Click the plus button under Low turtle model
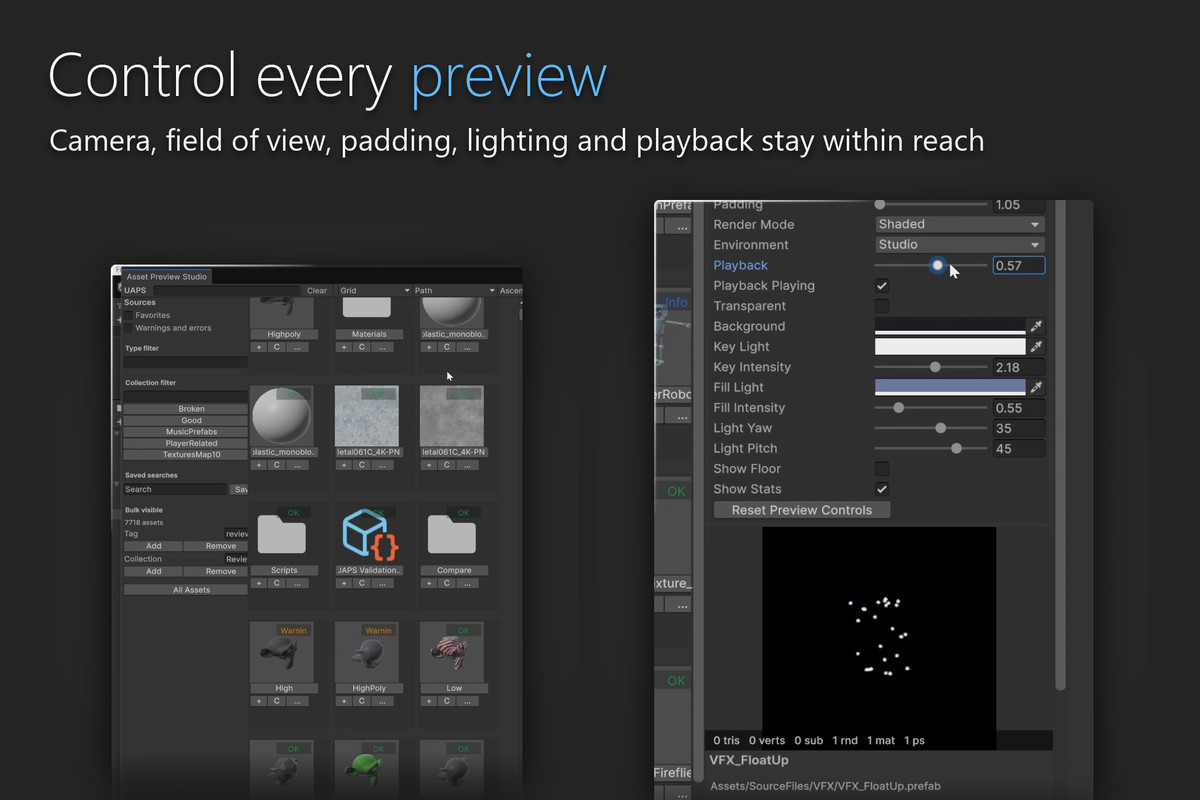 click(430, 701)
